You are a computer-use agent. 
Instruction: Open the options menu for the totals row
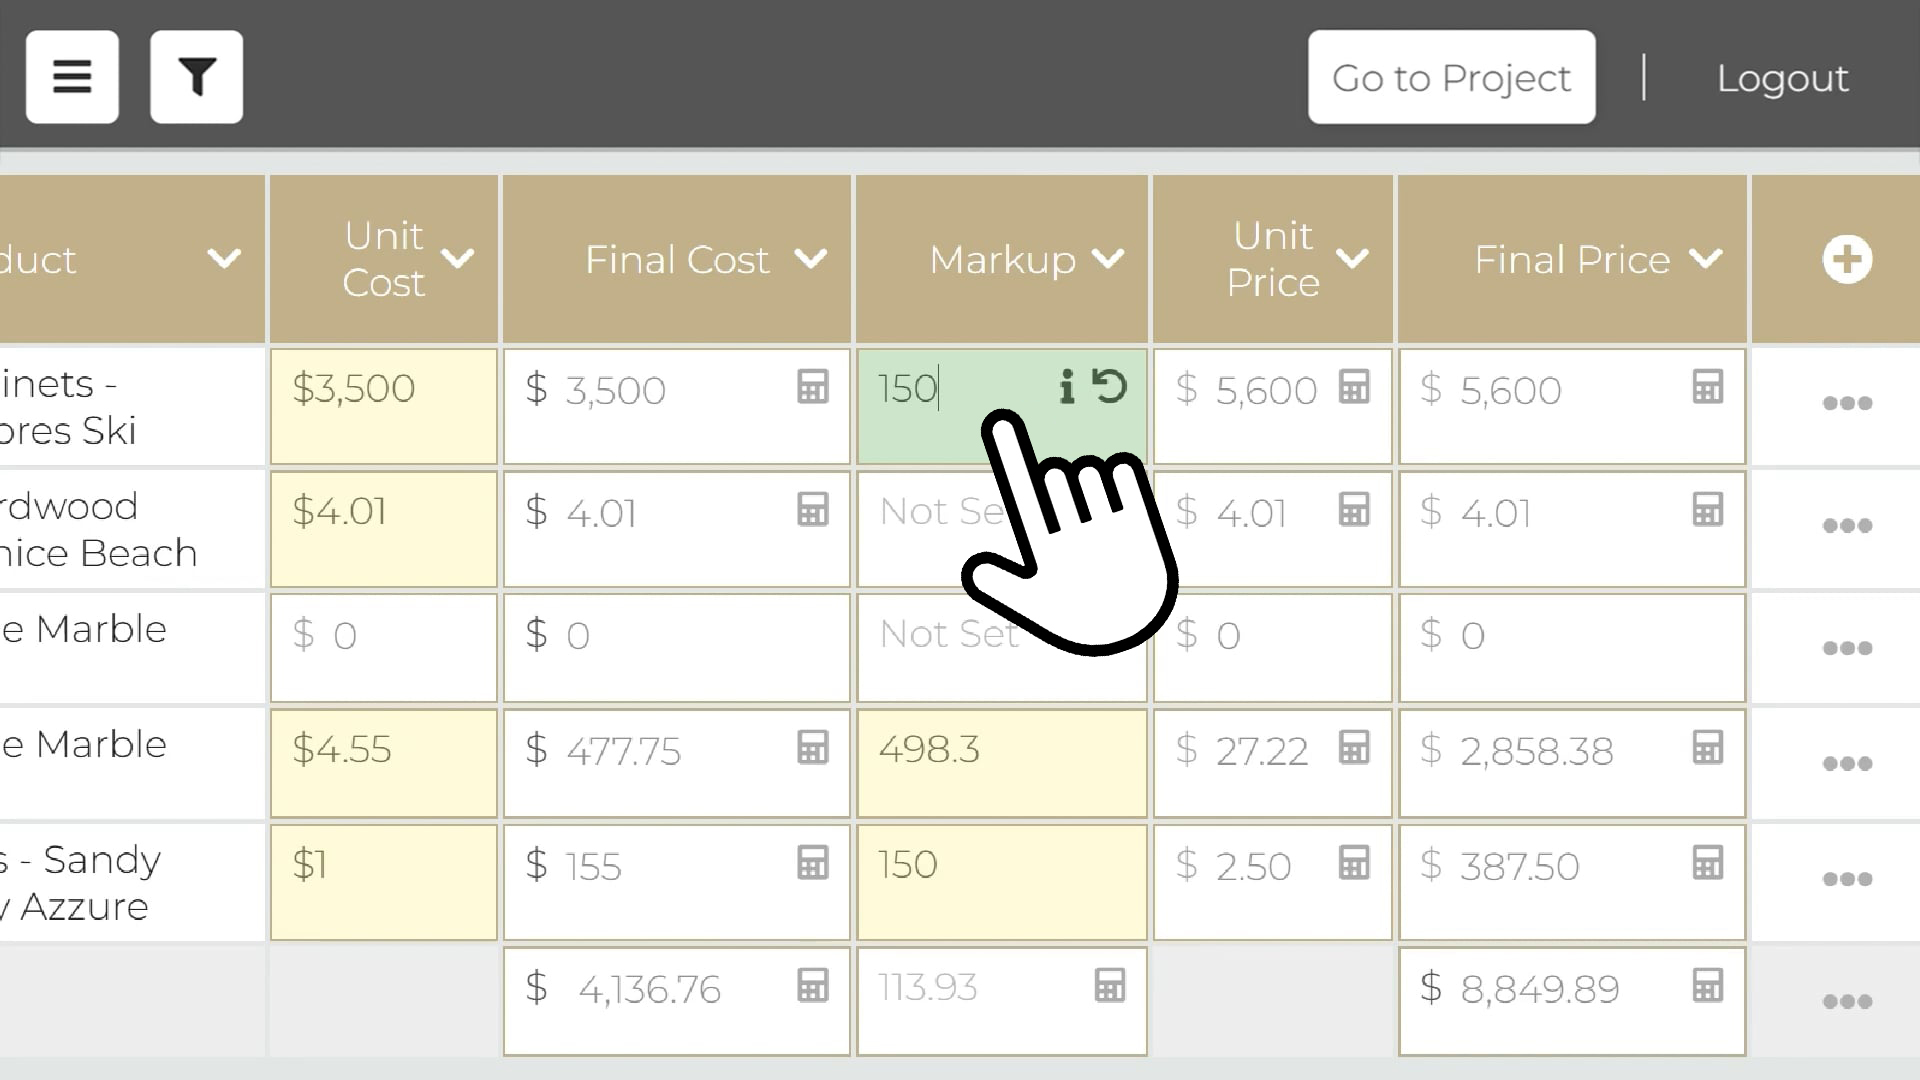click(1847, 1001)
